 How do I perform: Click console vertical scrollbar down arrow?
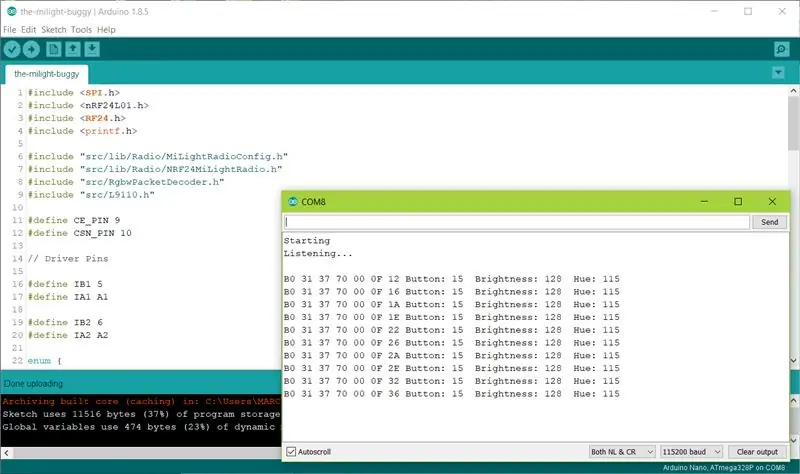coord(794,440)
